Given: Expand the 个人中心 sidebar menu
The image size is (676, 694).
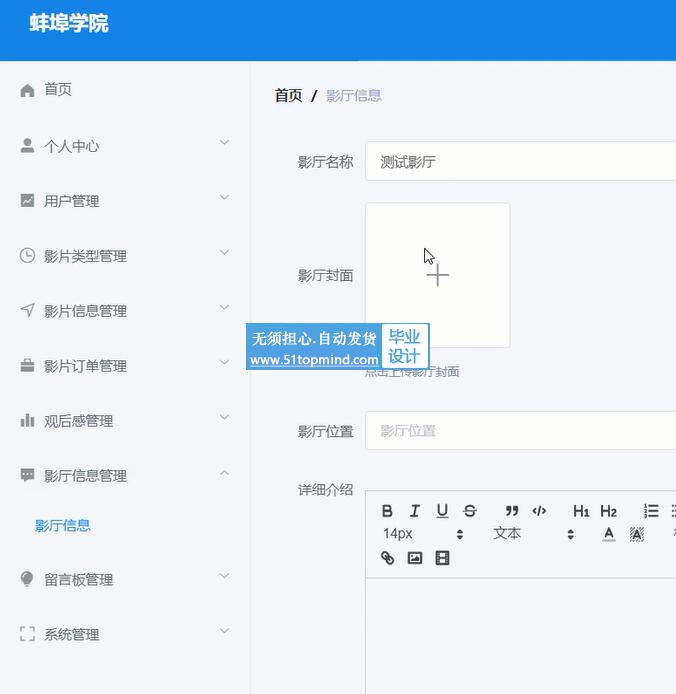Looking at the screenshot, I should click(x=125, y=146).
